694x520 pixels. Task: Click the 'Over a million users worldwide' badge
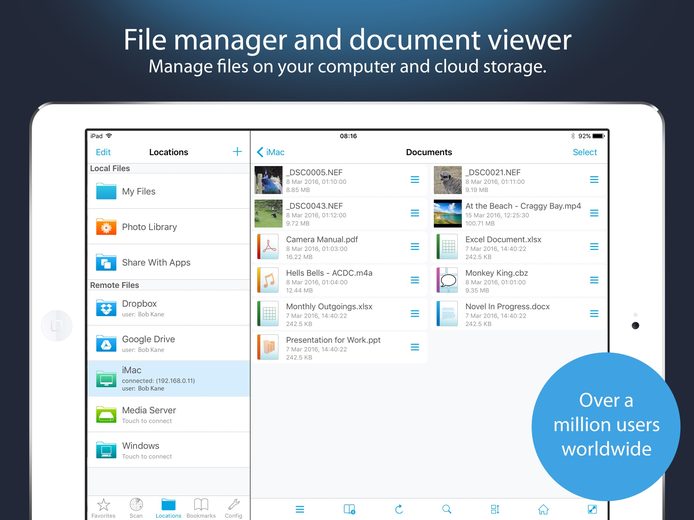pos(606,426)
